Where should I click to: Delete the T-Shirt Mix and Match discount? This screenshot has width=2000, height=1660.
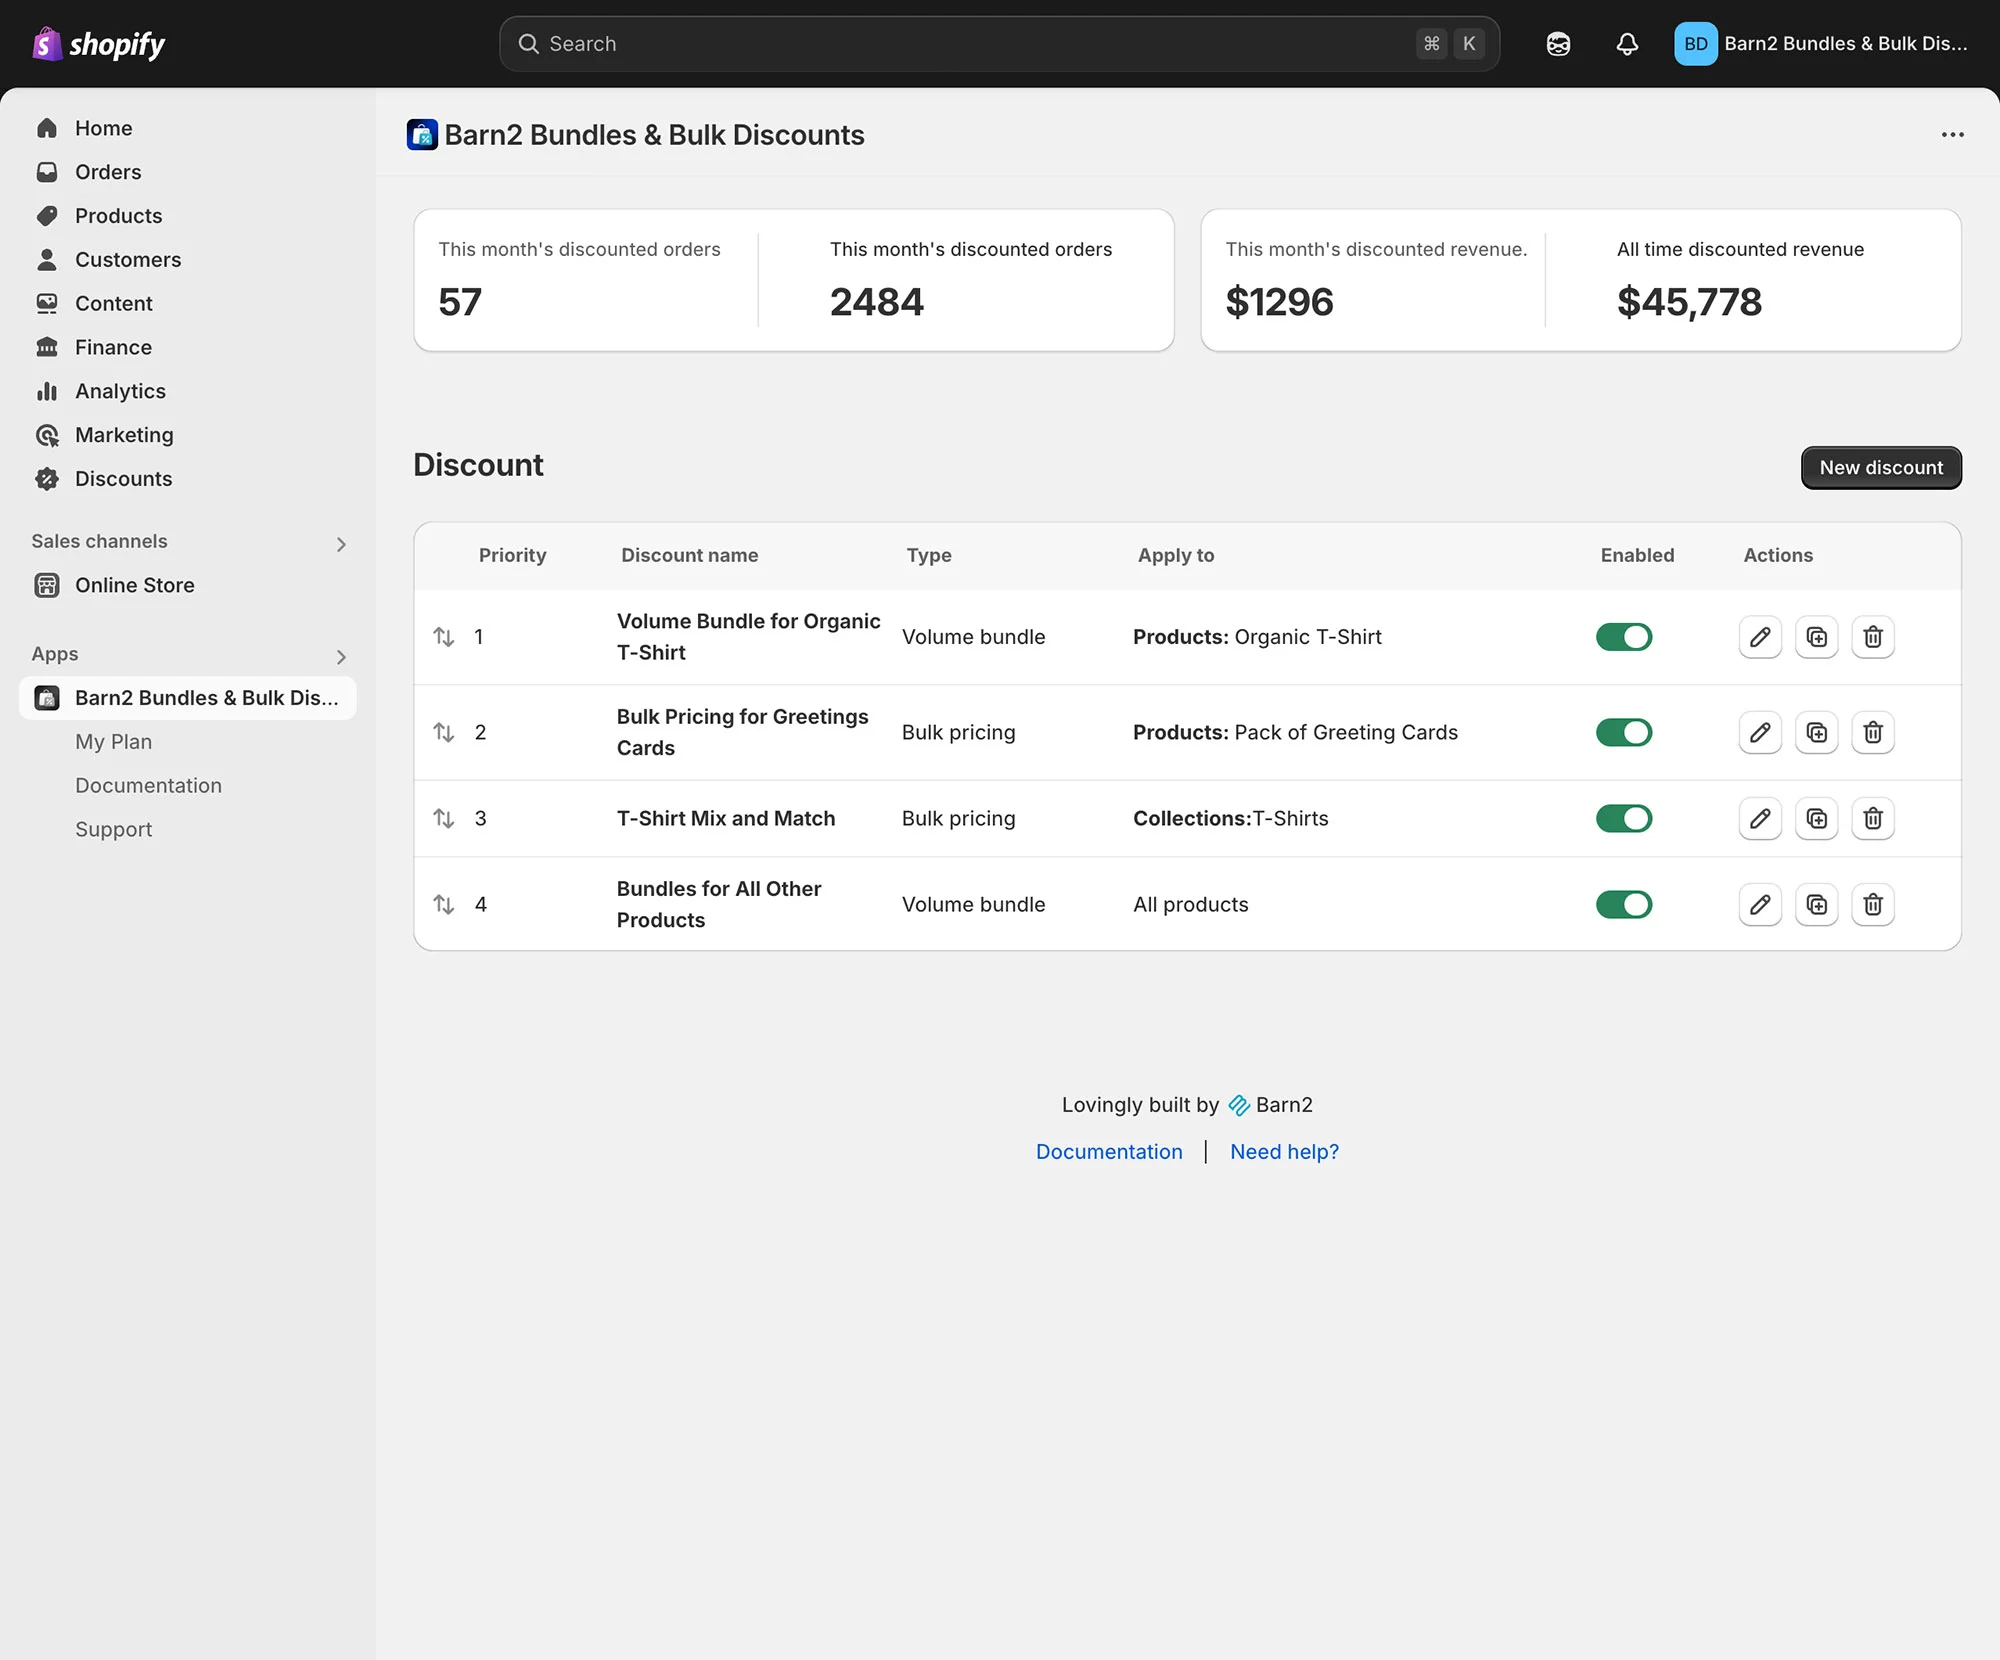(1872, 819)
